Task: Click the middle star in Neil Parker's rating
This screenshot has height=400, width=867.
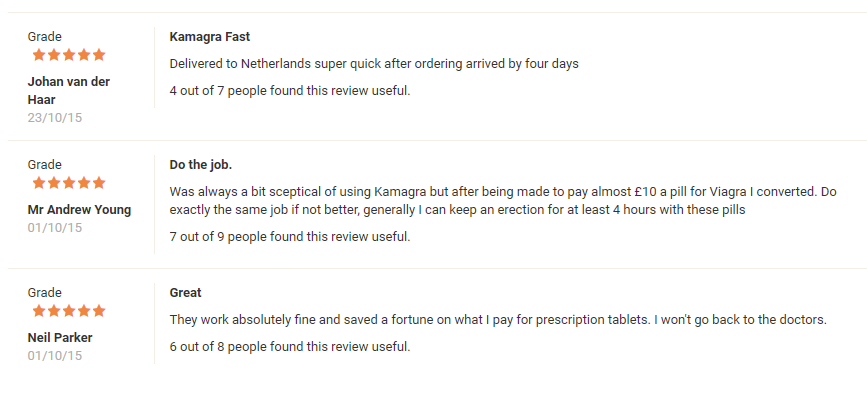Action: coord(69,311)
